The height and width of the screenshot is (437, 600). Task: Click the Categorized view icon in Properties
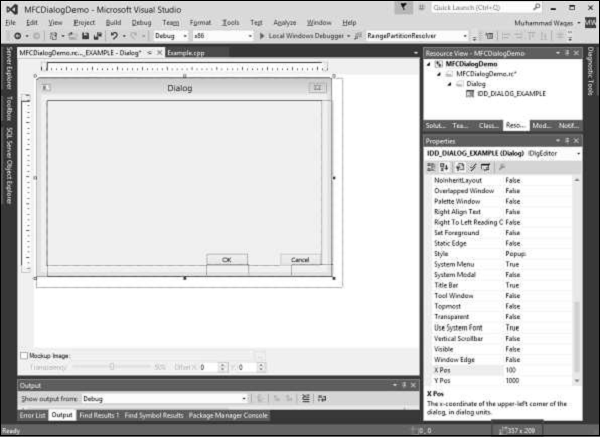(431, 167)
